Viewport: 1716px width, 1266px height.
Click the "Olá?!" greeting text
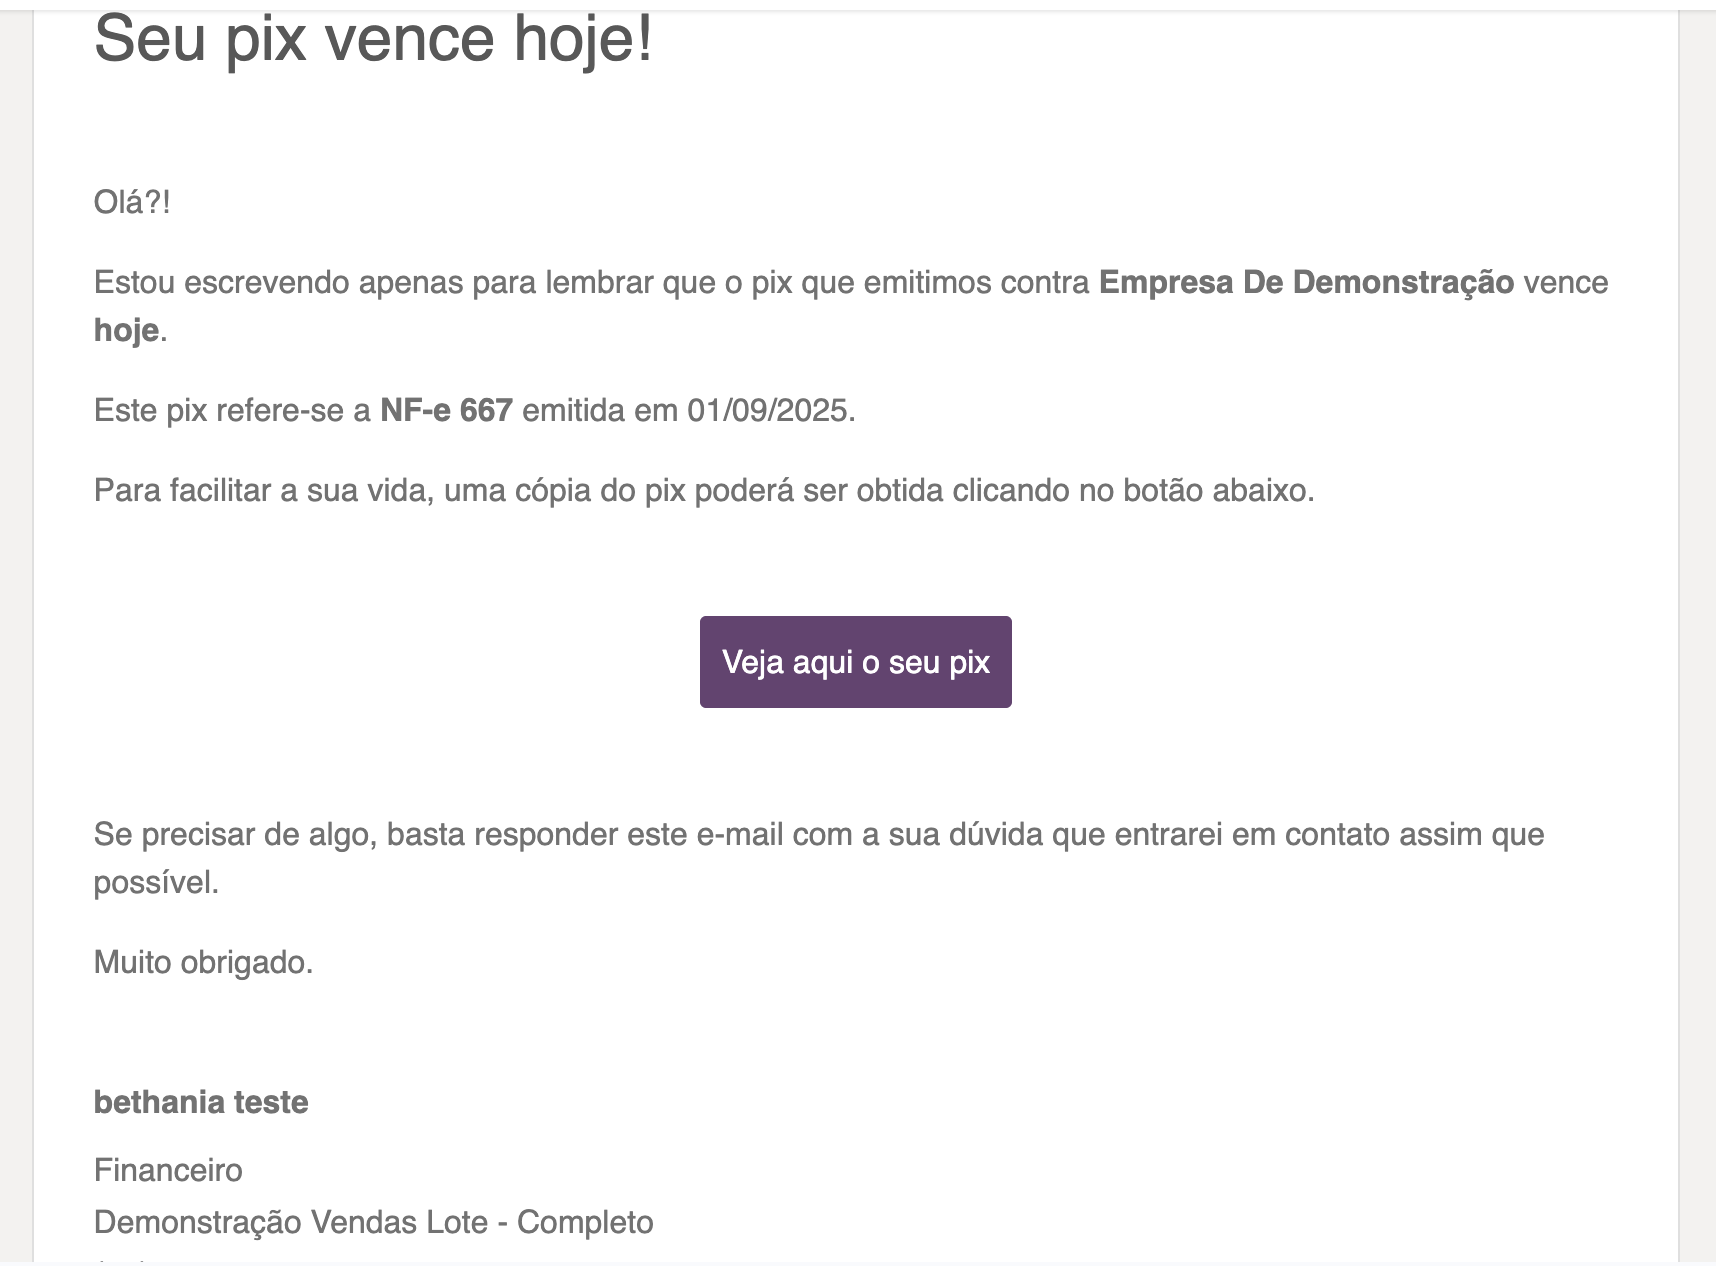(132, 202)
